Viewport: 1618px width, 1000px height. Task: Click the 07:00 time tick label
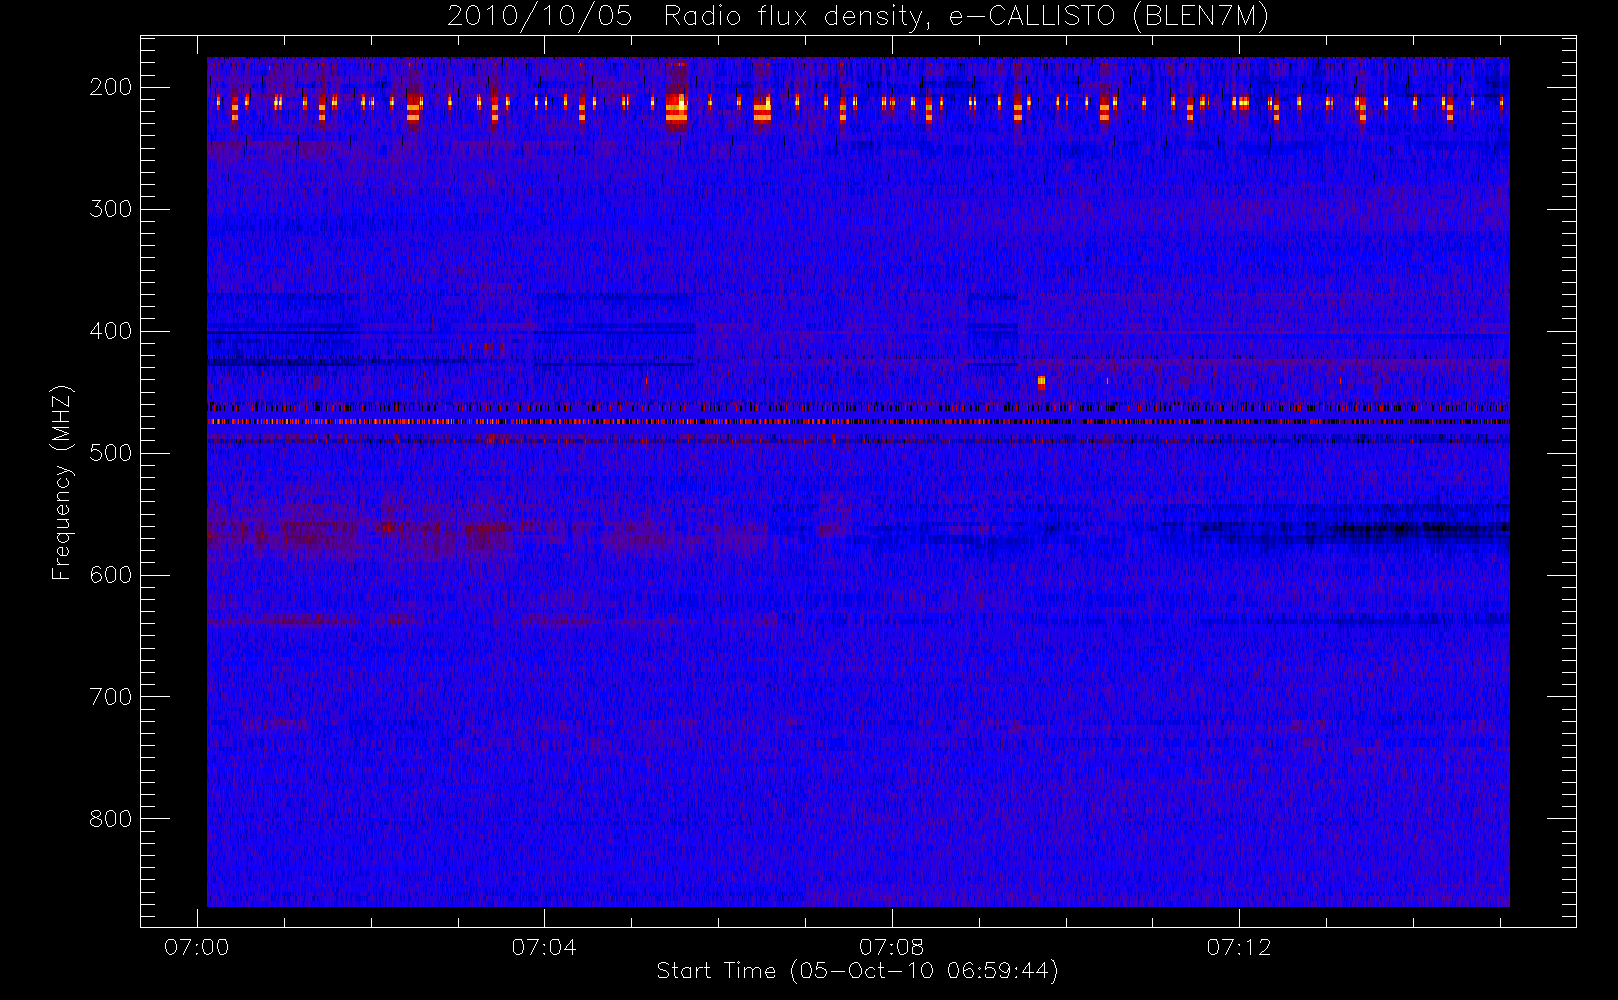[197, 947]
